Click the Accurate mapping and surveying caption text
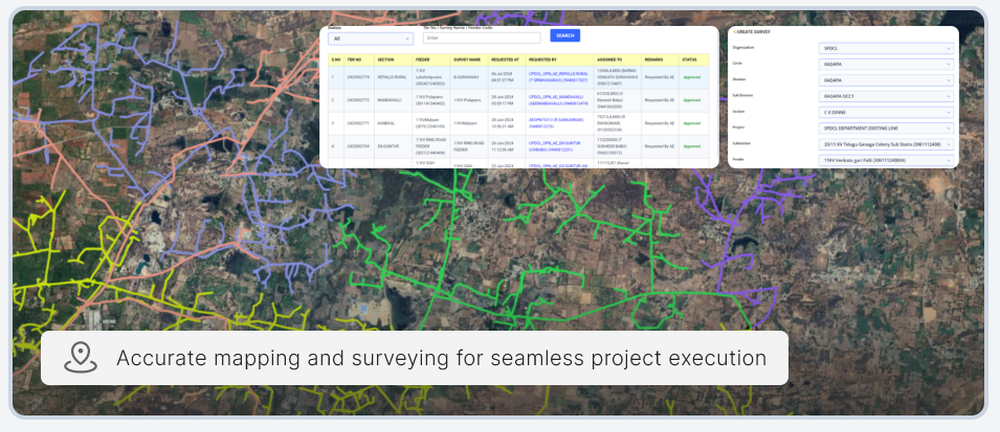Screen dimensions: 1000x432 click(441, 358)
